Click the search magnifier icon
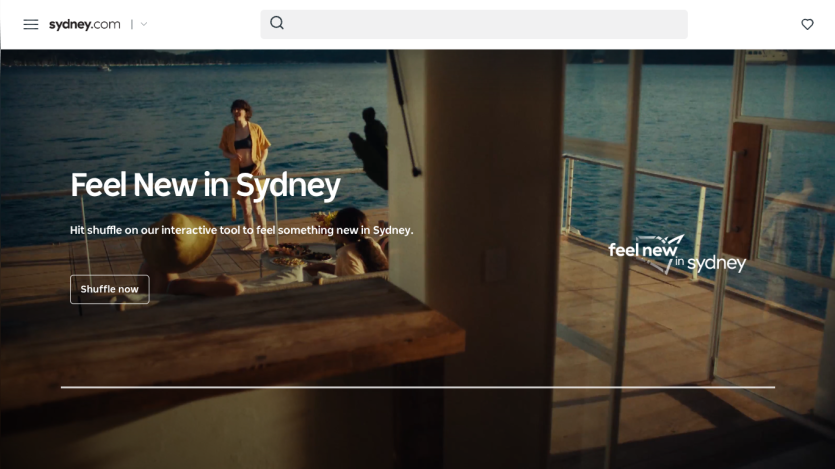Screen dimensions: 835x469 click(x=277, y=23)
